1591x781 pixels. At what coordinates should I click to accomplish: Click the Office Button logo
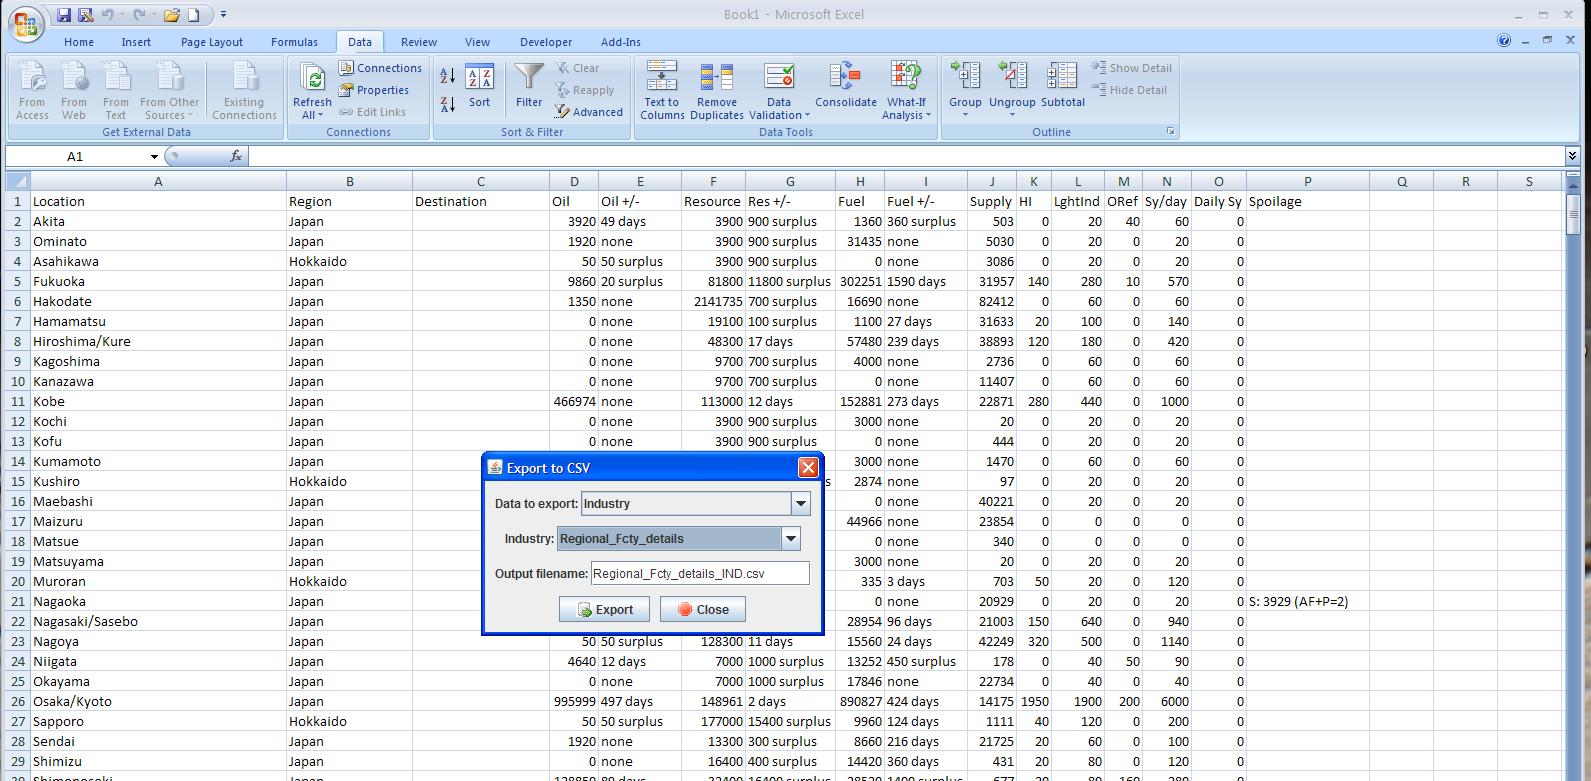[27, 23]
